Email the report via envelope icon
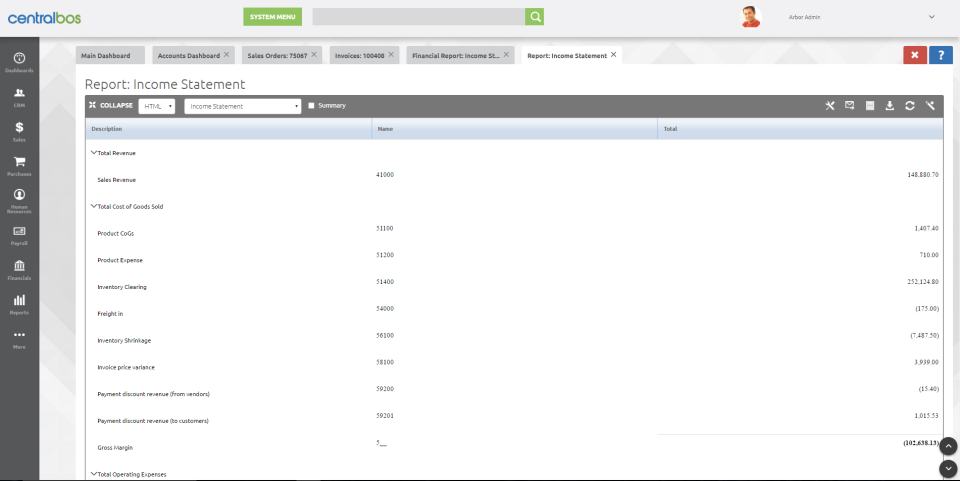 click(850, 106)
